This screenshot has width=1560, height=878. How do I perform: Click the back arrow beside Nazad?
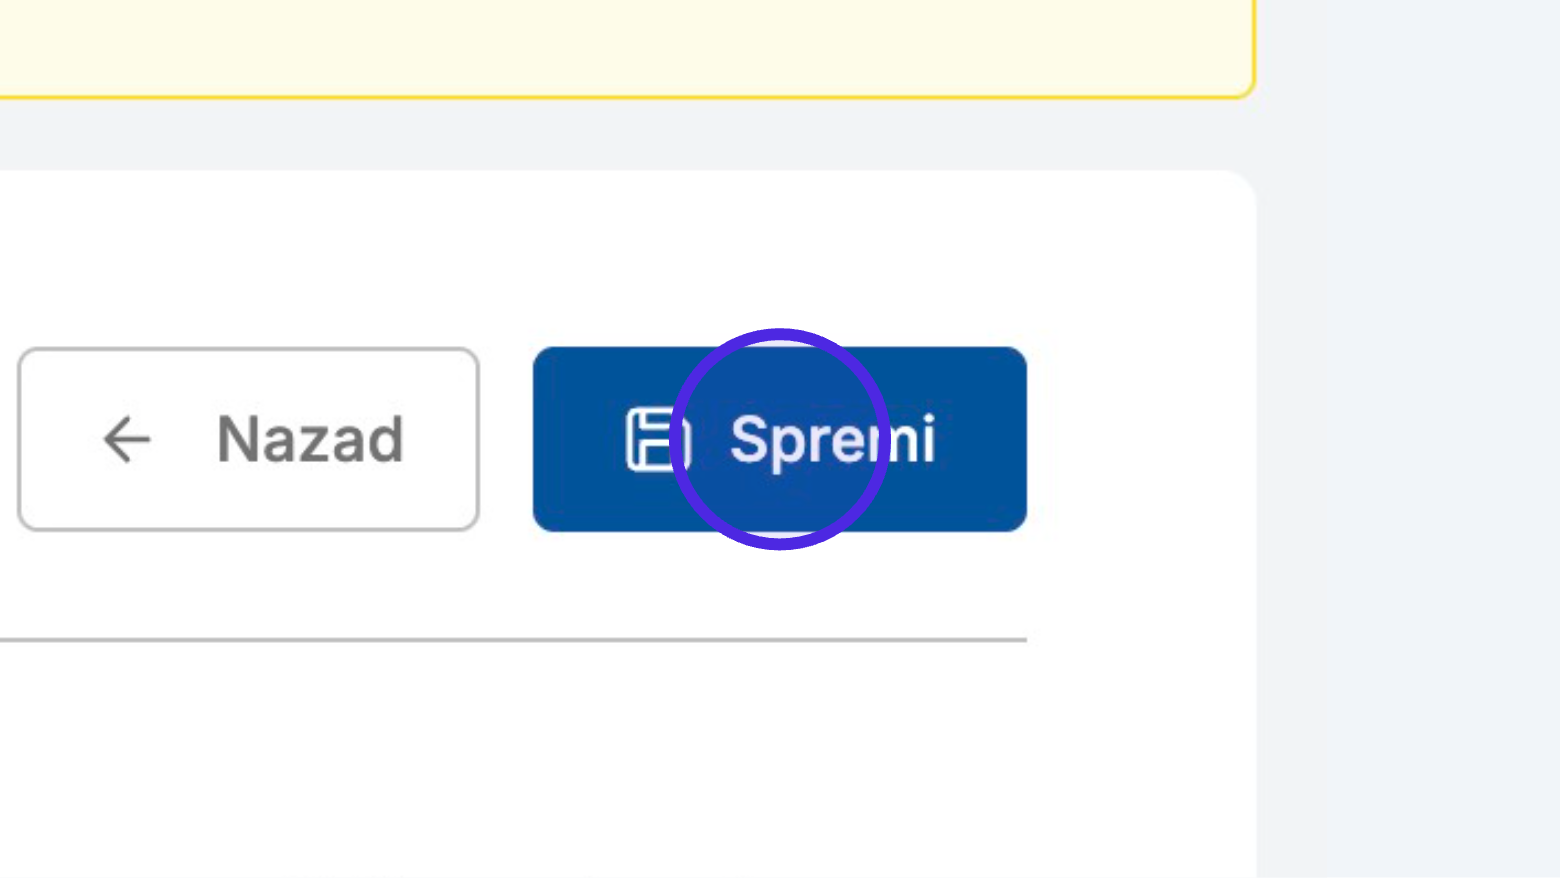pyautogui.click(x=127, y=439)
